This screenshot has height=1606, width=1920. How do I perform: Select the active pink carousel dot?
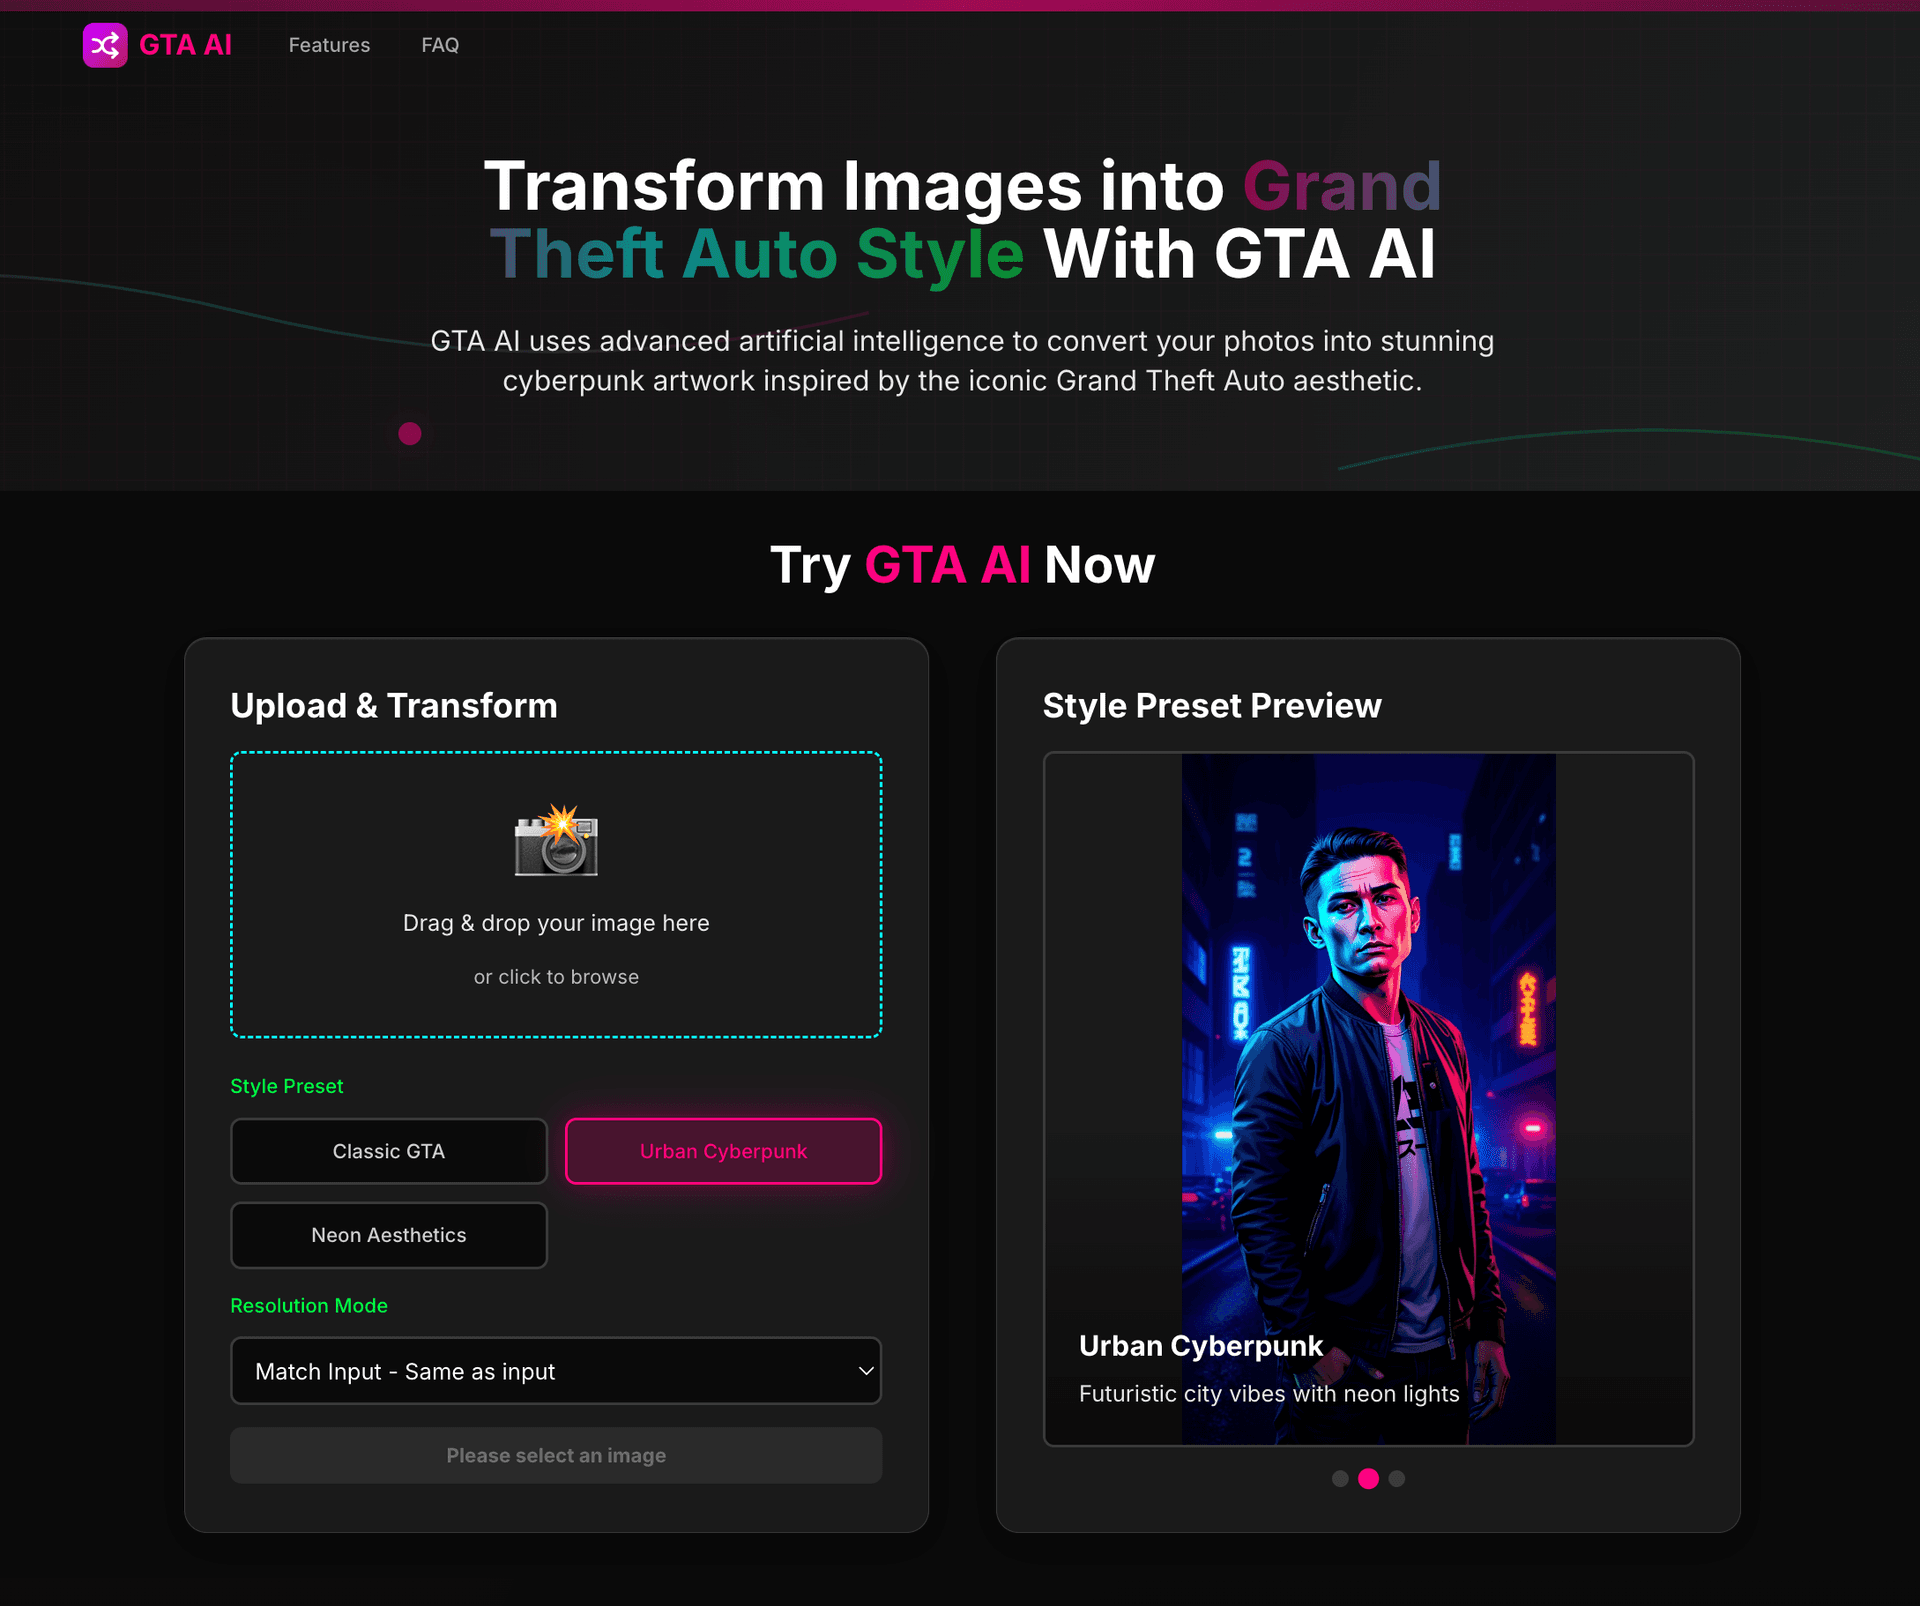coord(1368,1478)
